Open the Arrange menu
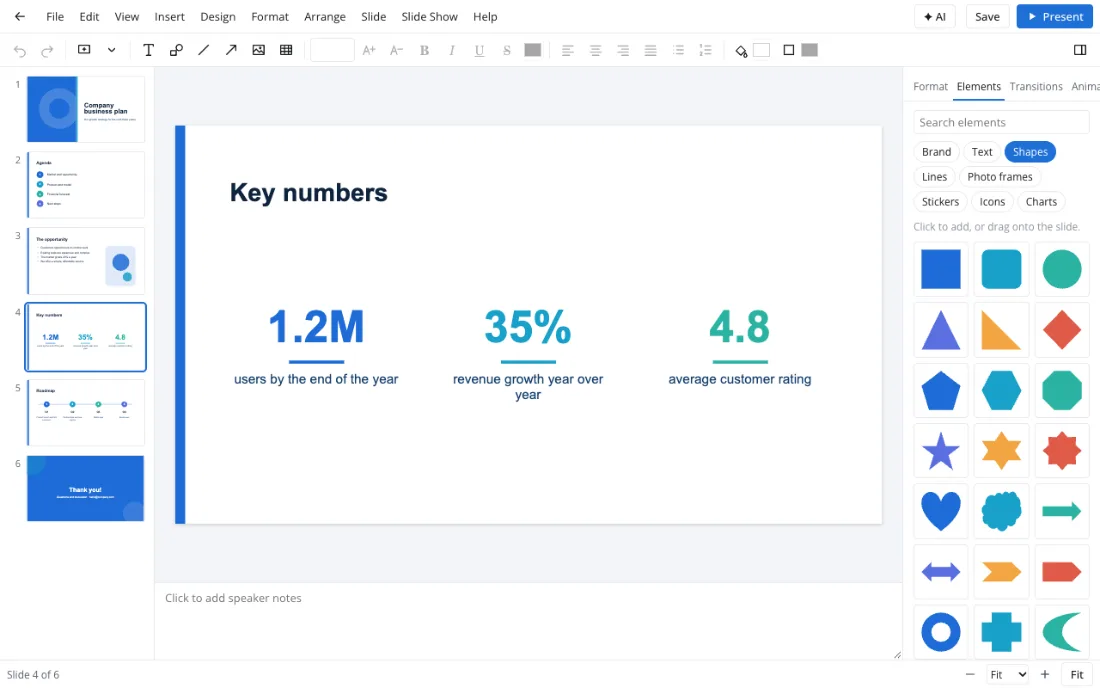 325,16
